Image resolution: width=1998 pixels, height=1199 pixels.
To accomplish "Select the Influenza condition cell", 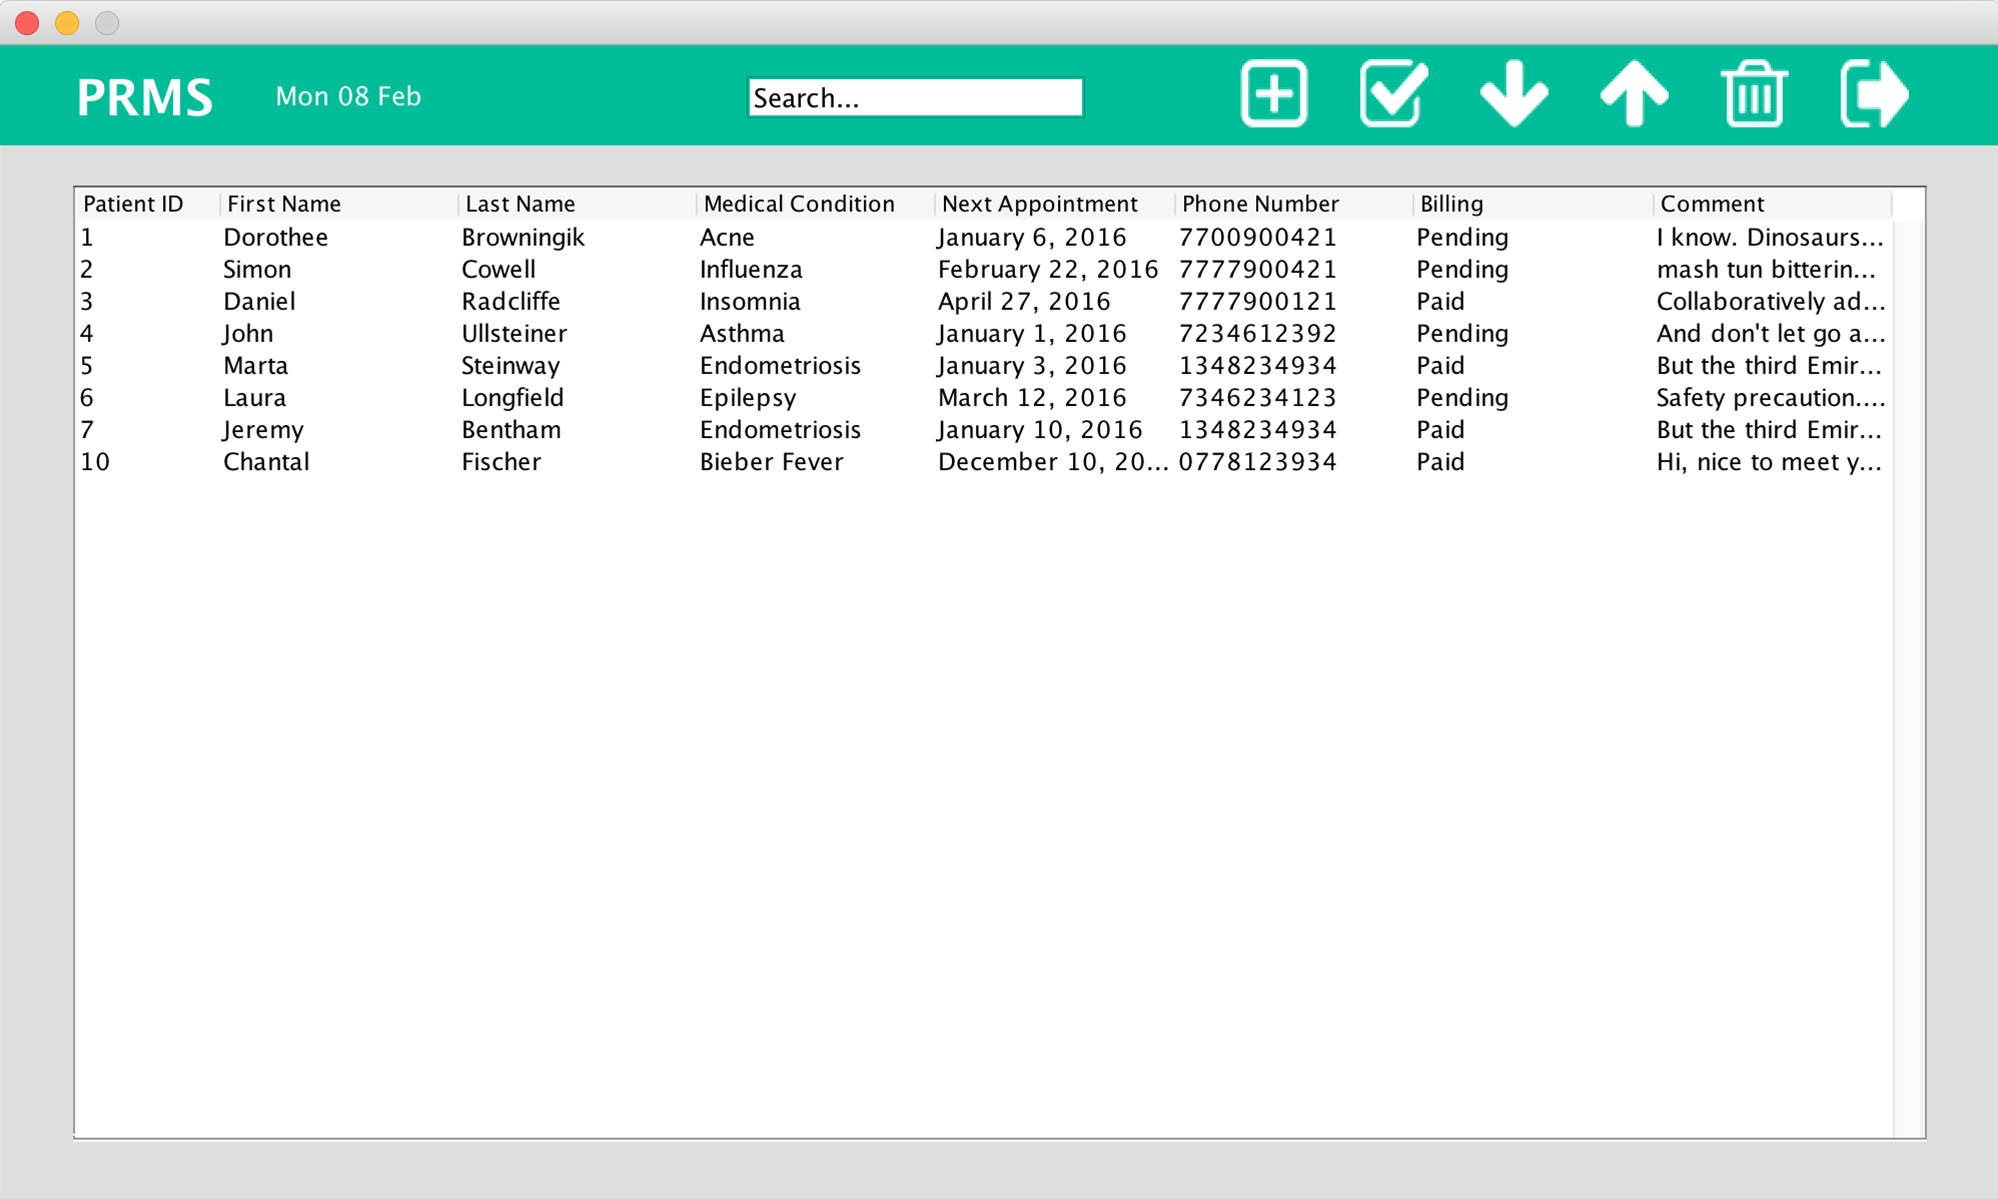I will 750,269.
